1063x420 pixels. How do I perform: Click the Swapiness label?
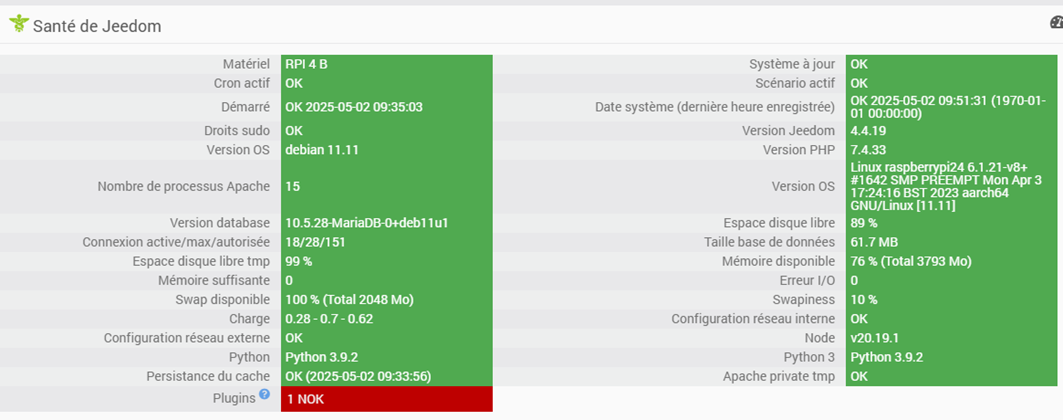(x=804, y=299)
